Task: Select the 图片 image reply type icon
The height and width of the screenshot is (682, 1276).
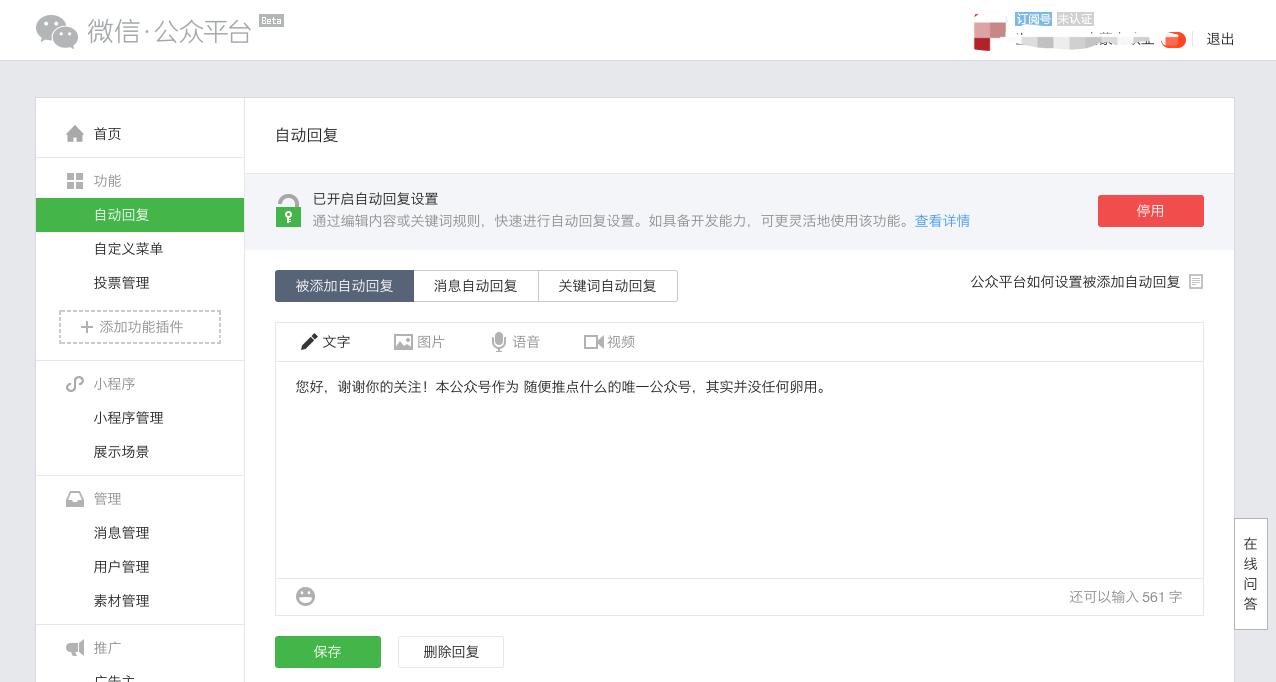Action: click(404, 342)
